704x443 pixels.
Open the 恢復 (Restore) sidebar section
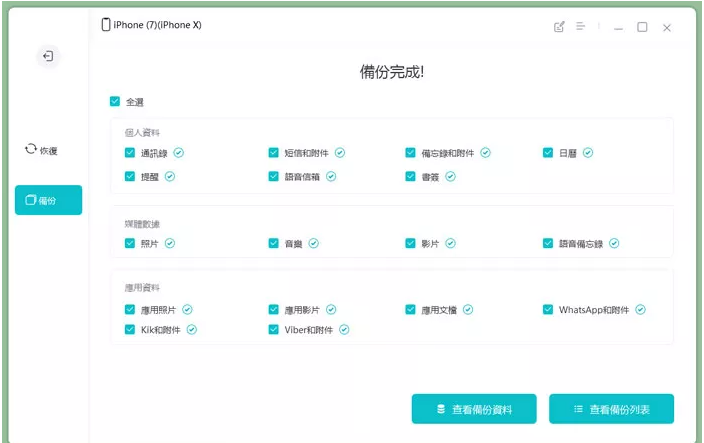click(x=41, y=150)
